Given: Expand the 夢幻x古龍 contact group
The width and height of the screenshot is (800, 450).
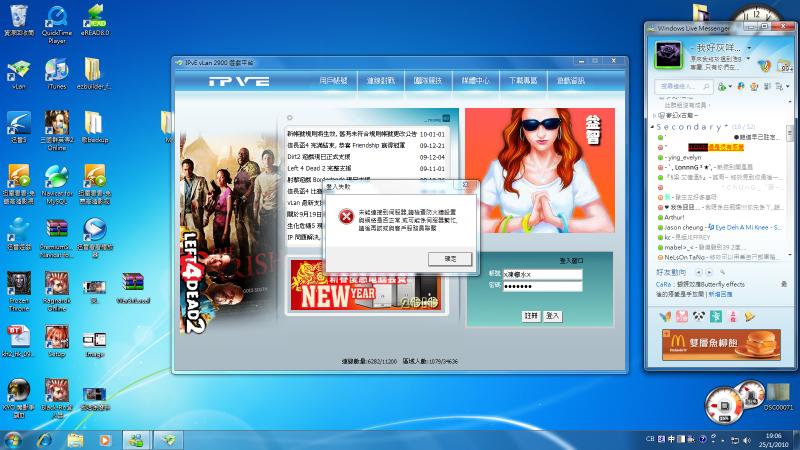Looking at the screenshot, I should pos(655,115).
